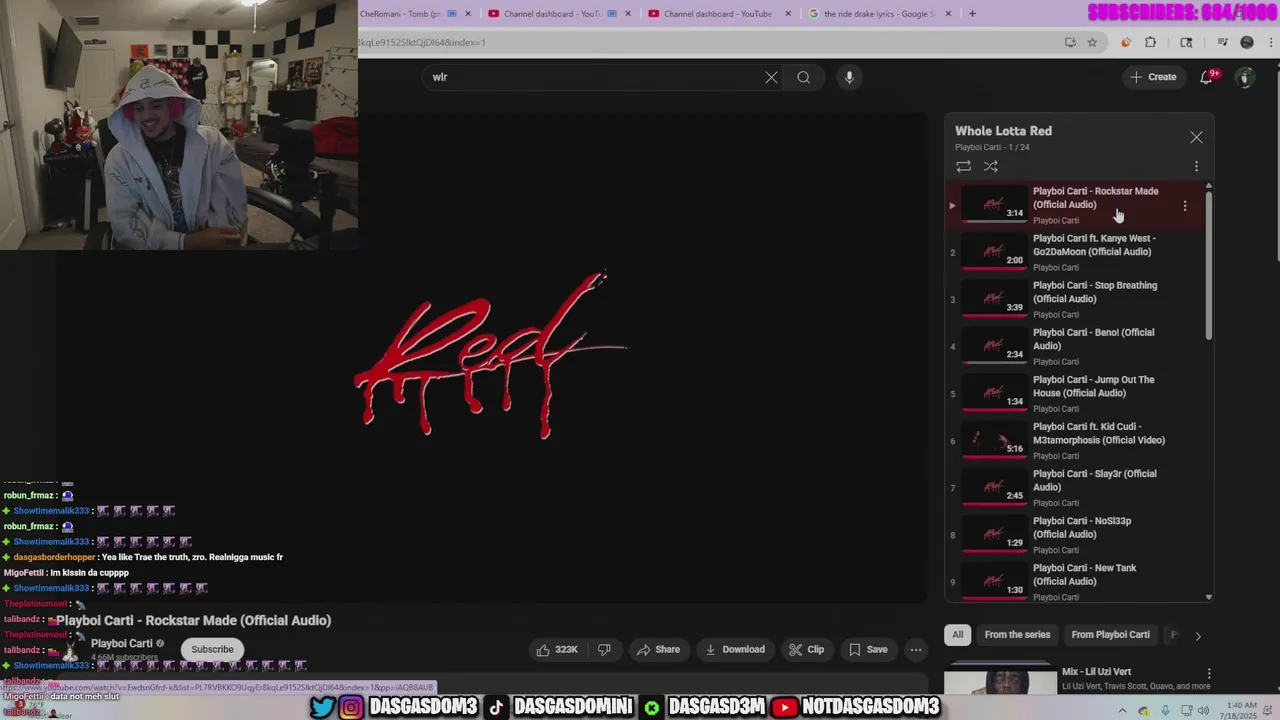
Task: Open options for Mix - Lil Uzi Vert
Action: click(1209, 674)
